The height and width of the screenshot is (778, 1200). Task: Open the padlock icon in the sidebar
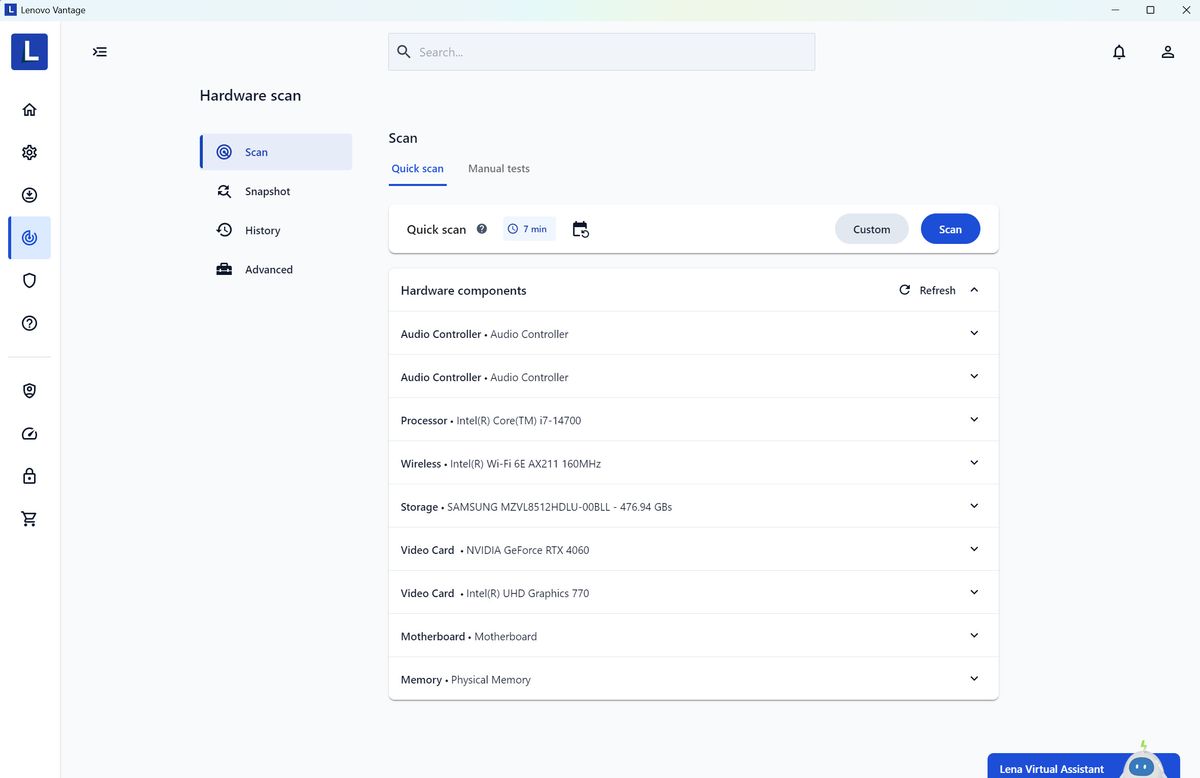click(29, 476)
